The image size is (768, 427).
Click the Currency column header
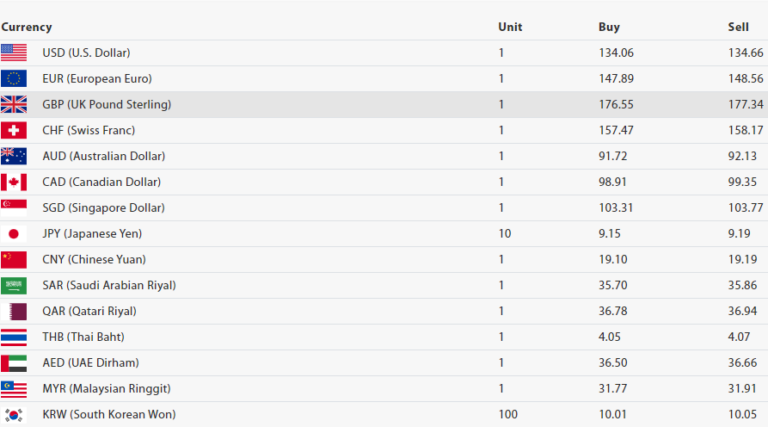[x=27, y=27]
